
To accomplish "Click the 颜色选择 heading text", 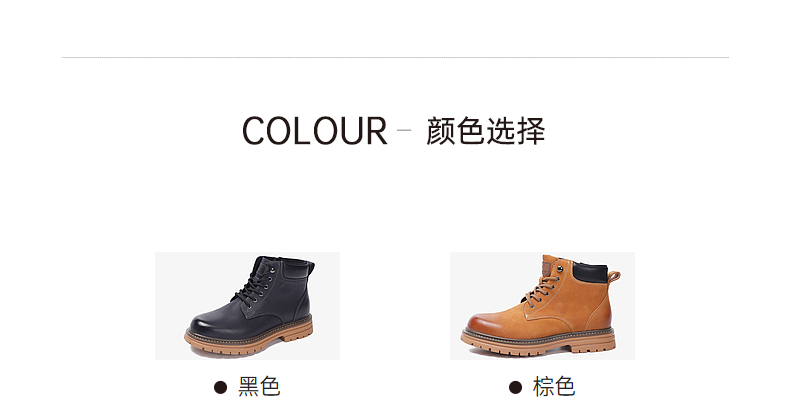I will point(486,131).
